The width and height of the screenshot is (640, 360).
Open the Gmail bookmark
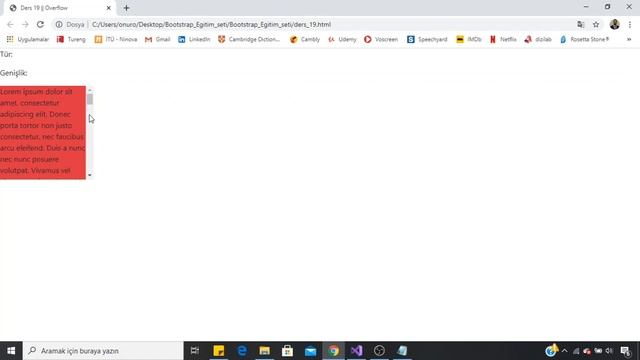point(158,39)
